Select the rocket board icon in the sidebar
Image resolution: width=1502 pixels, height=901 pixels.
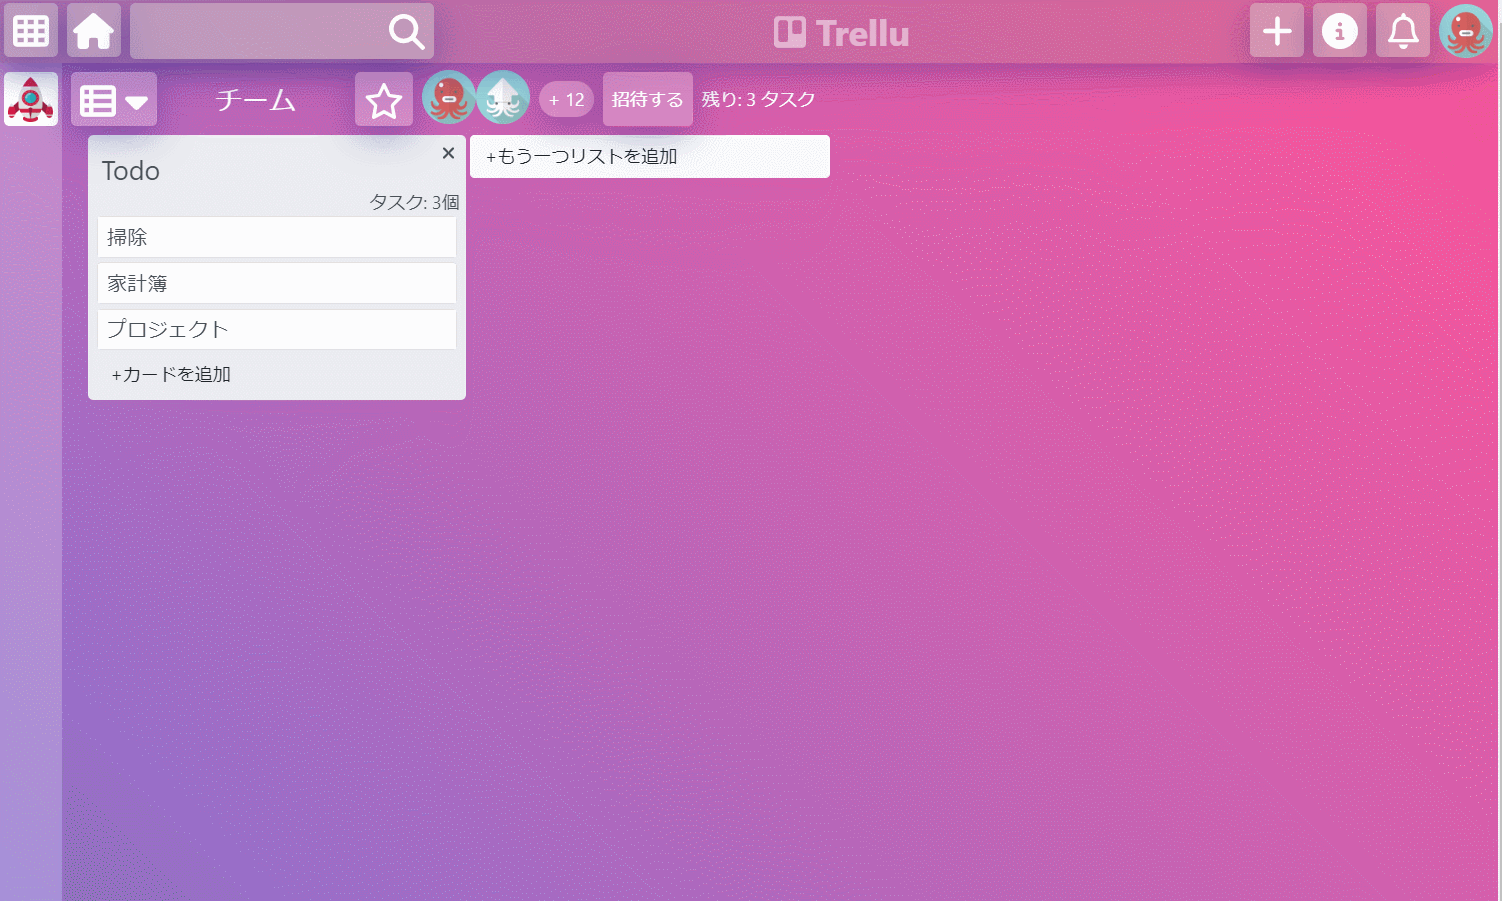point(30,98)
